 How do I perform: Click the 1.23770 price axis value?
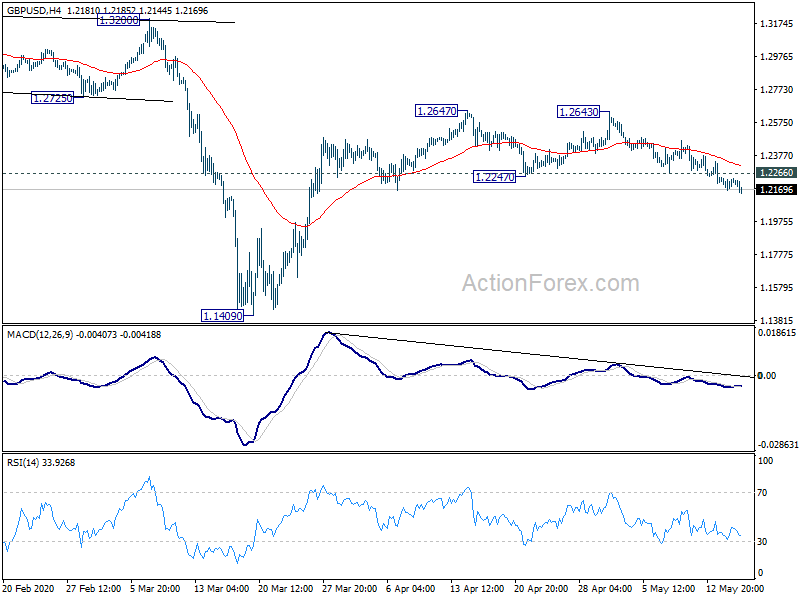tap(777, 156)
